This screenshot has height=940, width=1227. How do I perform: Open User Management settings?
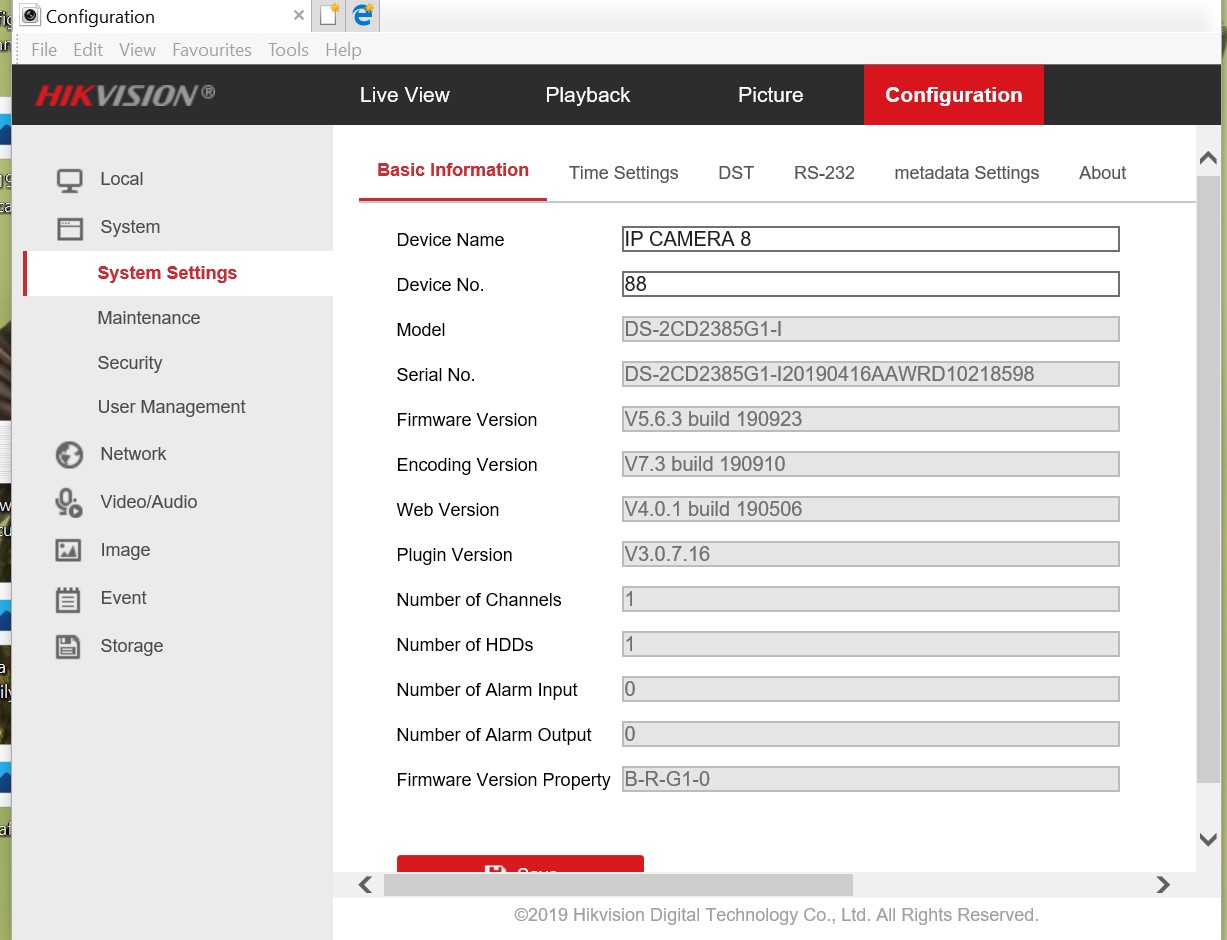tap(171, 407)
